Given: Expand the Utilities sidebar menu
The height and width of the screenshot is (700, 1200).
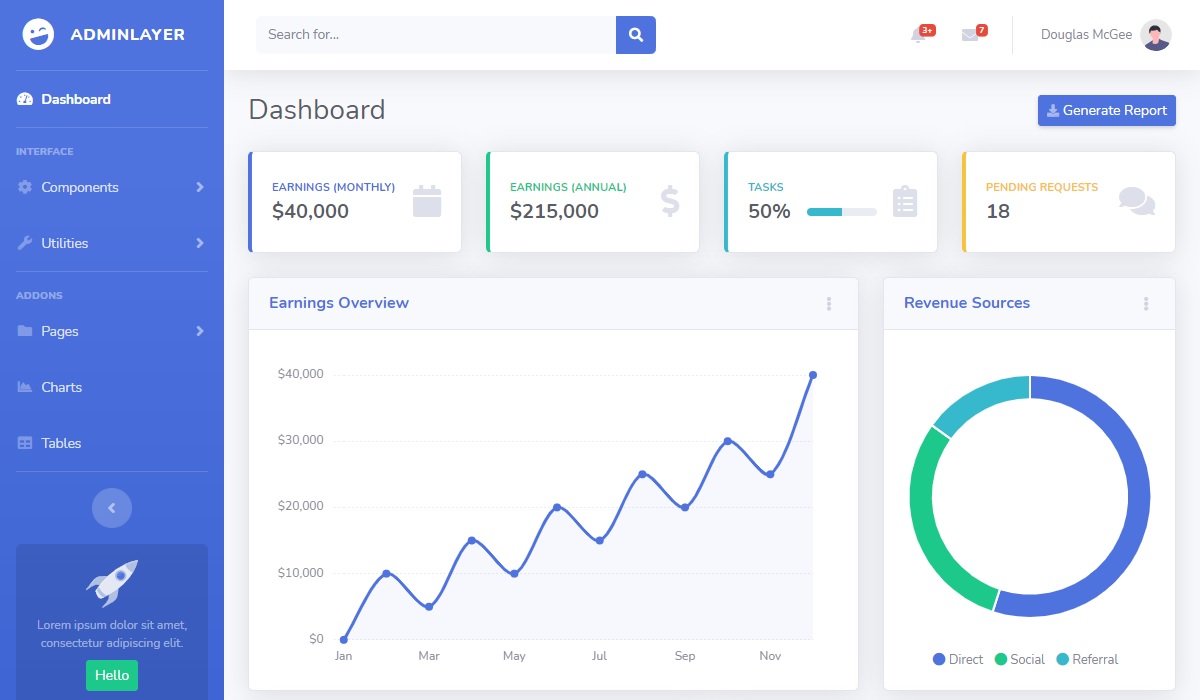Looking at the screenshot, I should 111,243.
